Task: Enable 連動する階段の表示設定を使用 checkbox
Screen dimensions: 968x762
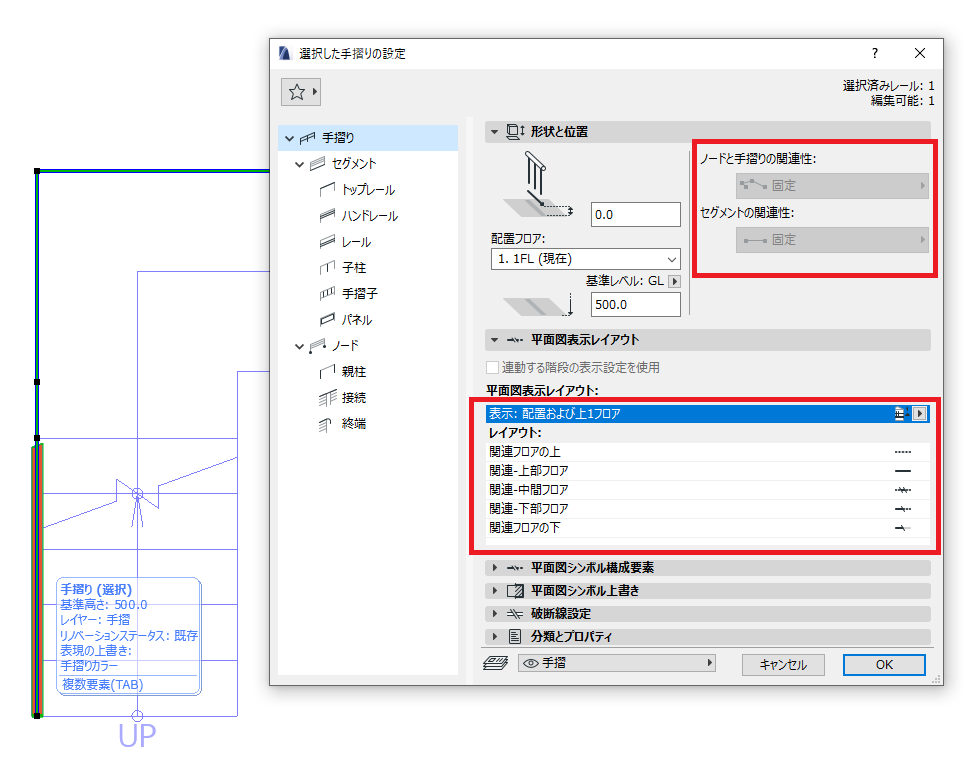Action: click(x=493, y=367)
